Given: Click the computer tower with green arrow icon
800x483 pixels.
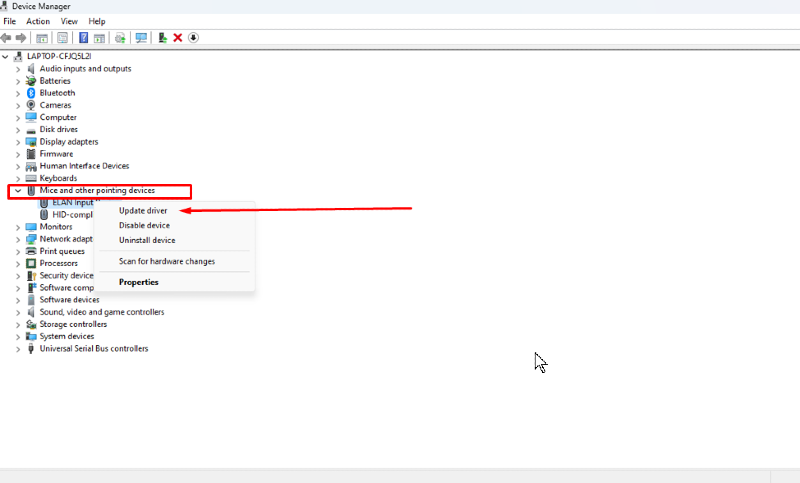Looking at the screenshot, I should click(162, 38).
